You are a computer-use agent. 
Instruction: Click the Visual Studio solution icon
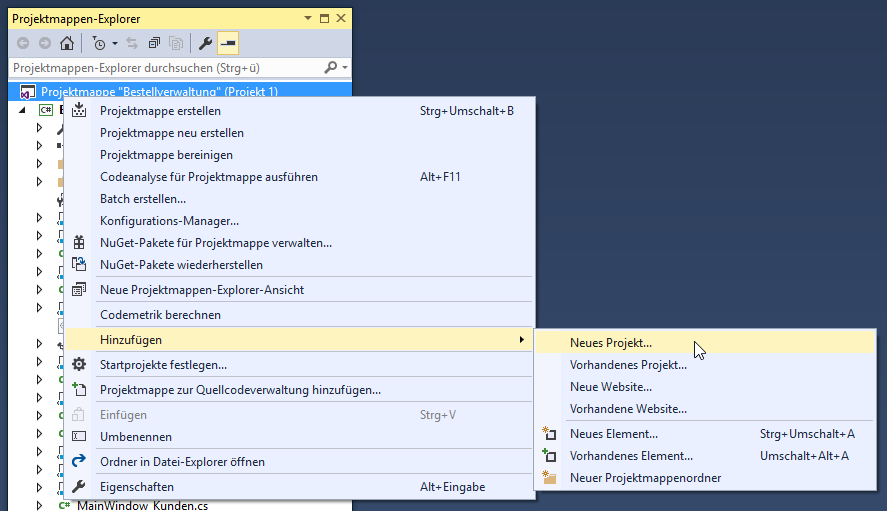click(27, 92)
